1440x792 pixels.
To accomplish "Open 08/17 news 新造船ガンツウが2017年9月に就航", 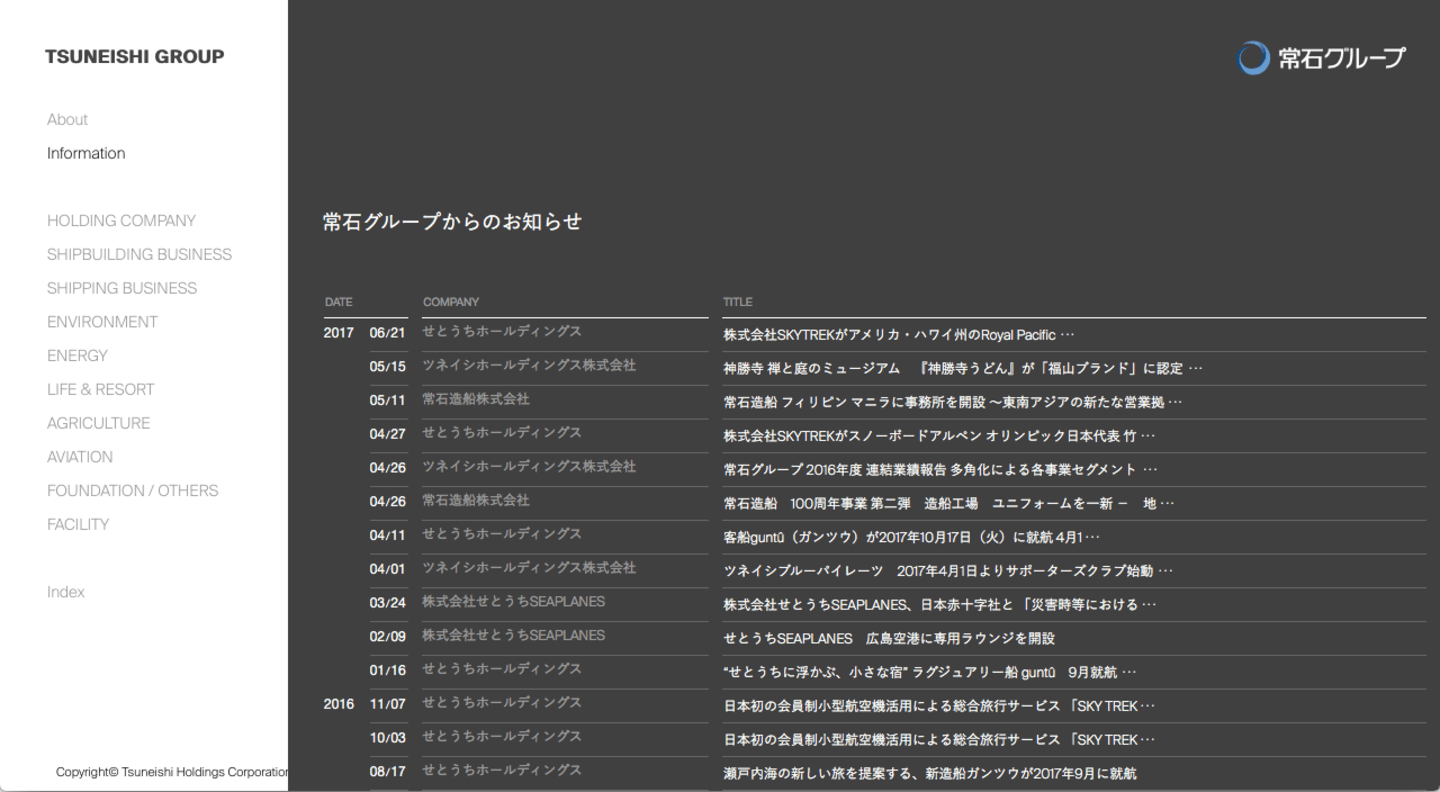I will (930, 773).
